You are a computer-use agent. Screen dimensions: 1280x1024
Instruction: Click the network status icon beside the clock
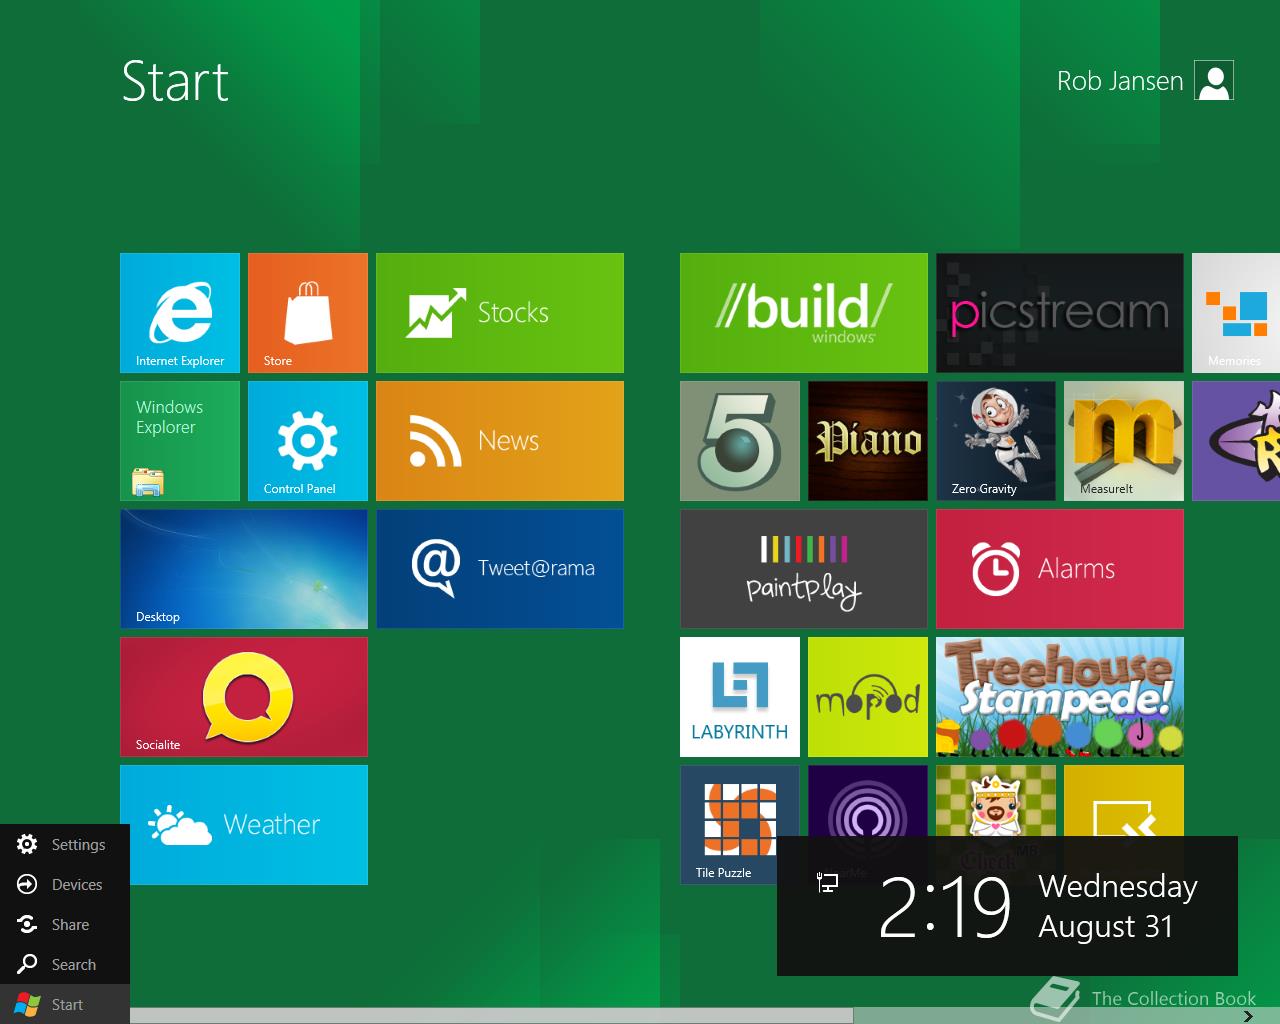tap(827, 882)
